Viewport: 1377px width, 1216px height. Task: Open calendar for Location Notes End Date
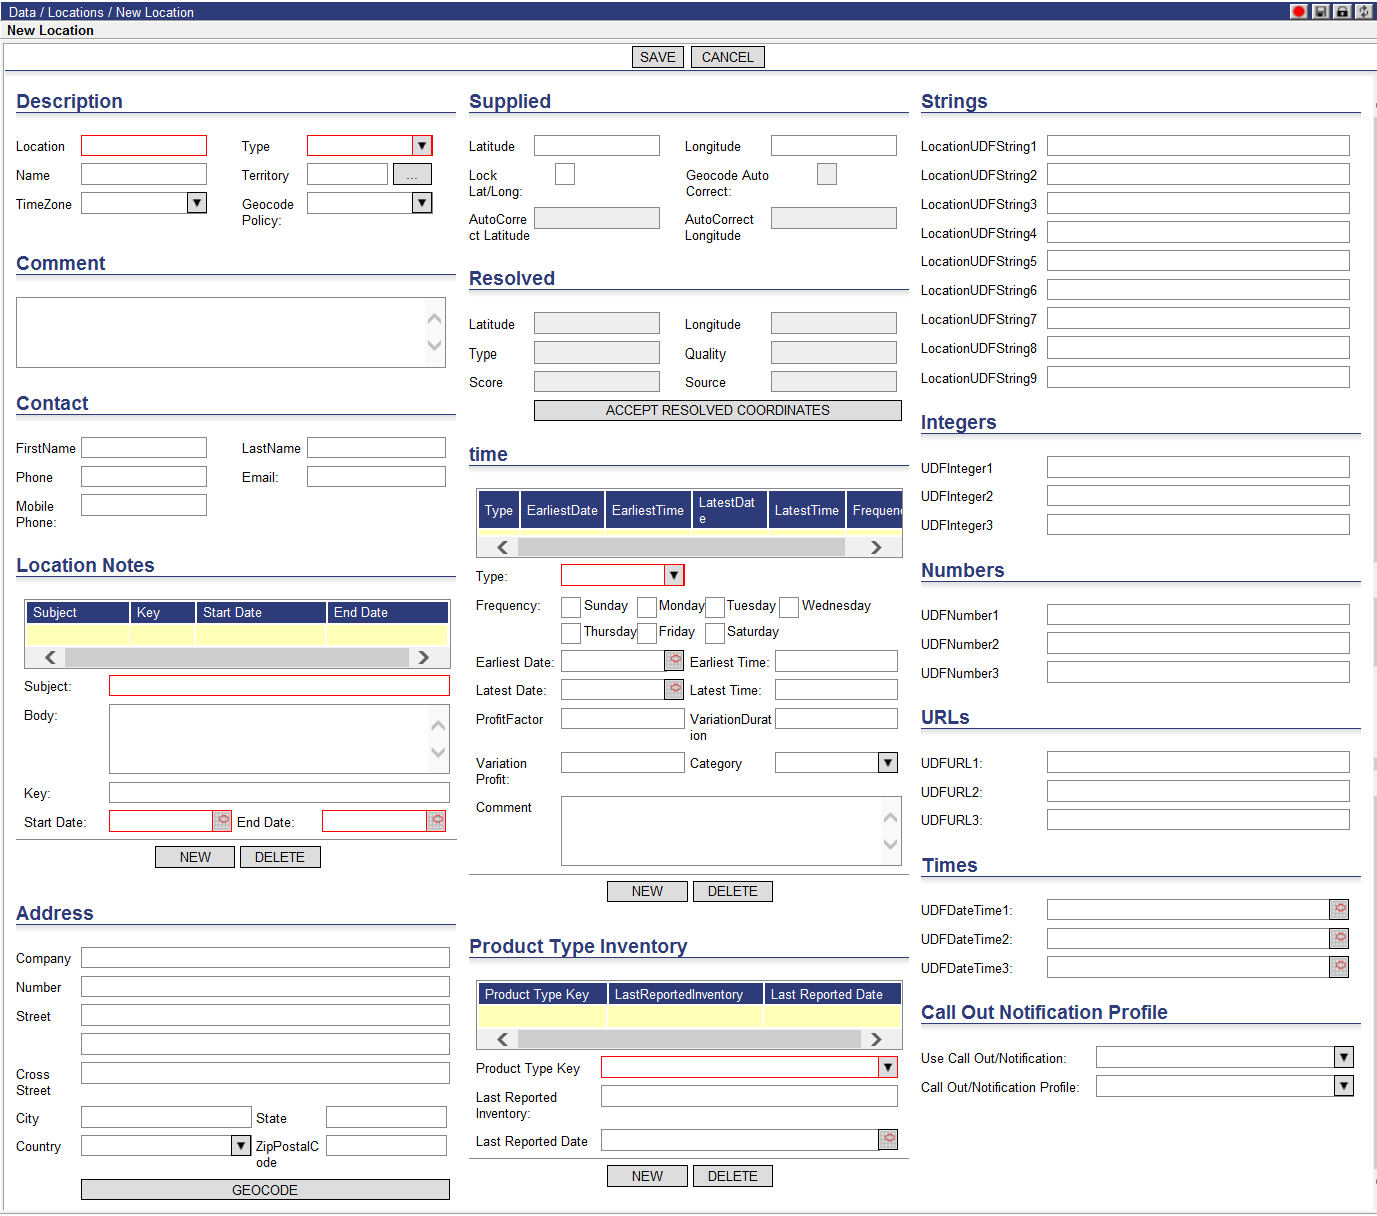click(x=436, y=821)
